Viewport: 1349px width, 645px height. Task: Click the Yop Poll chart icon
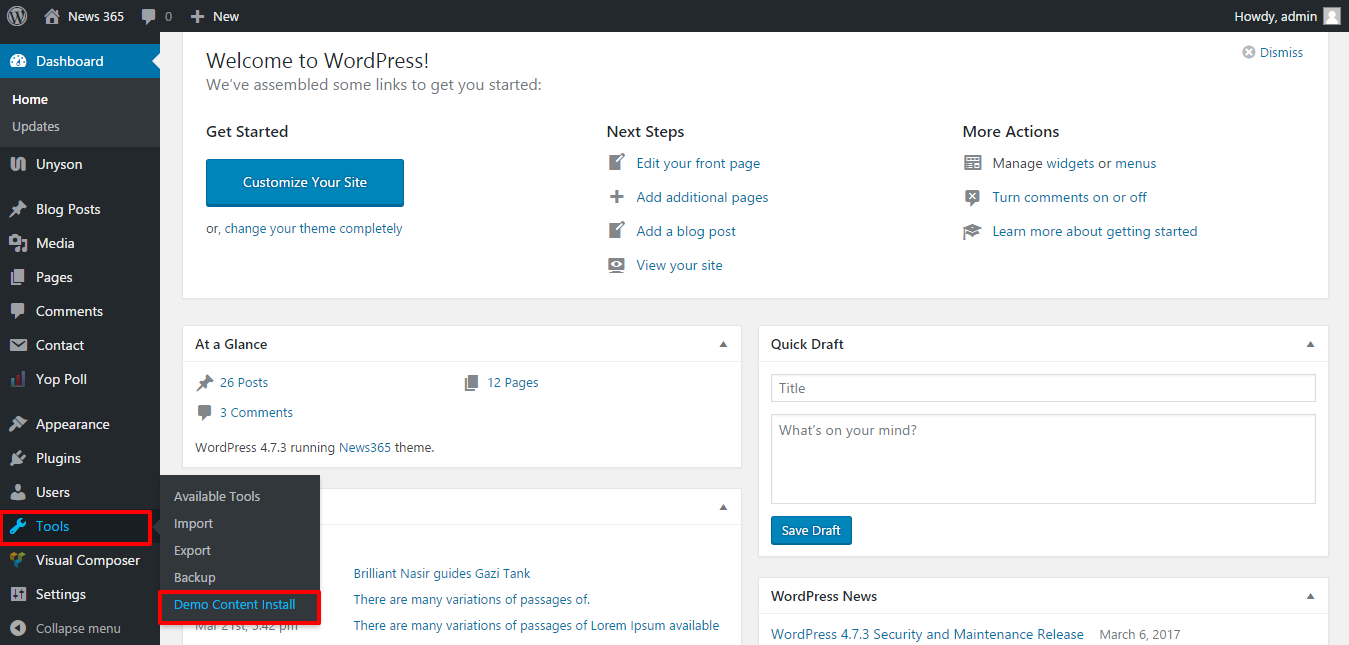(x=18, y=379)
